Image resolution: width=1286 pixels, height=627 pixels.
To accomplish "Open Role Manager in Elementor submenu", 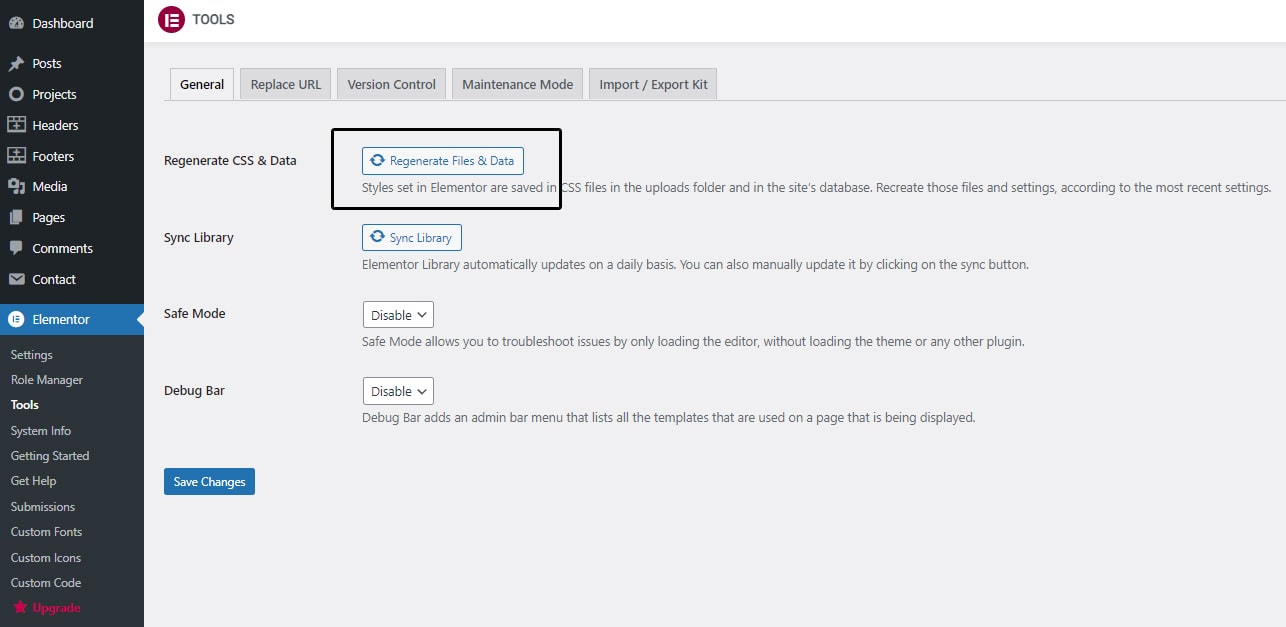I will (47, 380).
